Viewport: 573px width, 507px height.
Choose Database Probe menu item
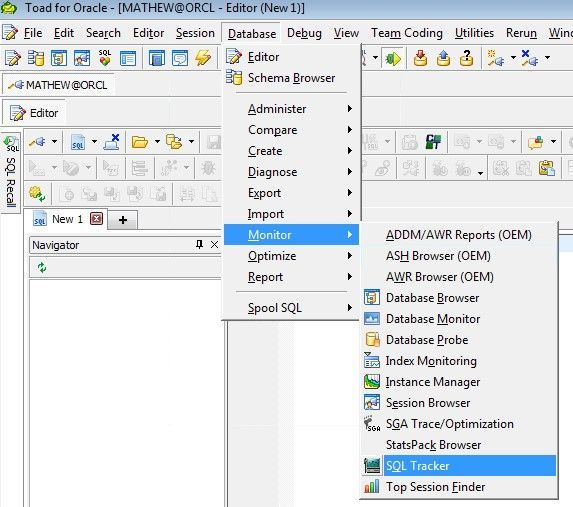tap(460, 340)
